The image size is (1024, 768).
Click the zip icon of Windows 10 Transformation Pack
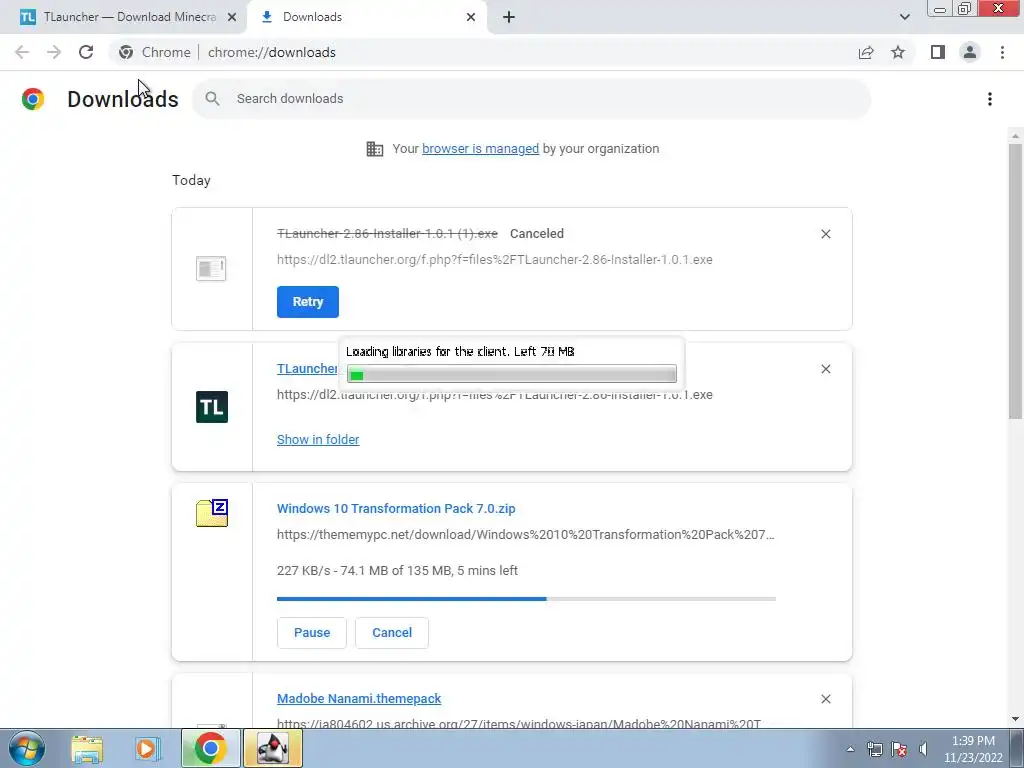[x=212, y=513]
